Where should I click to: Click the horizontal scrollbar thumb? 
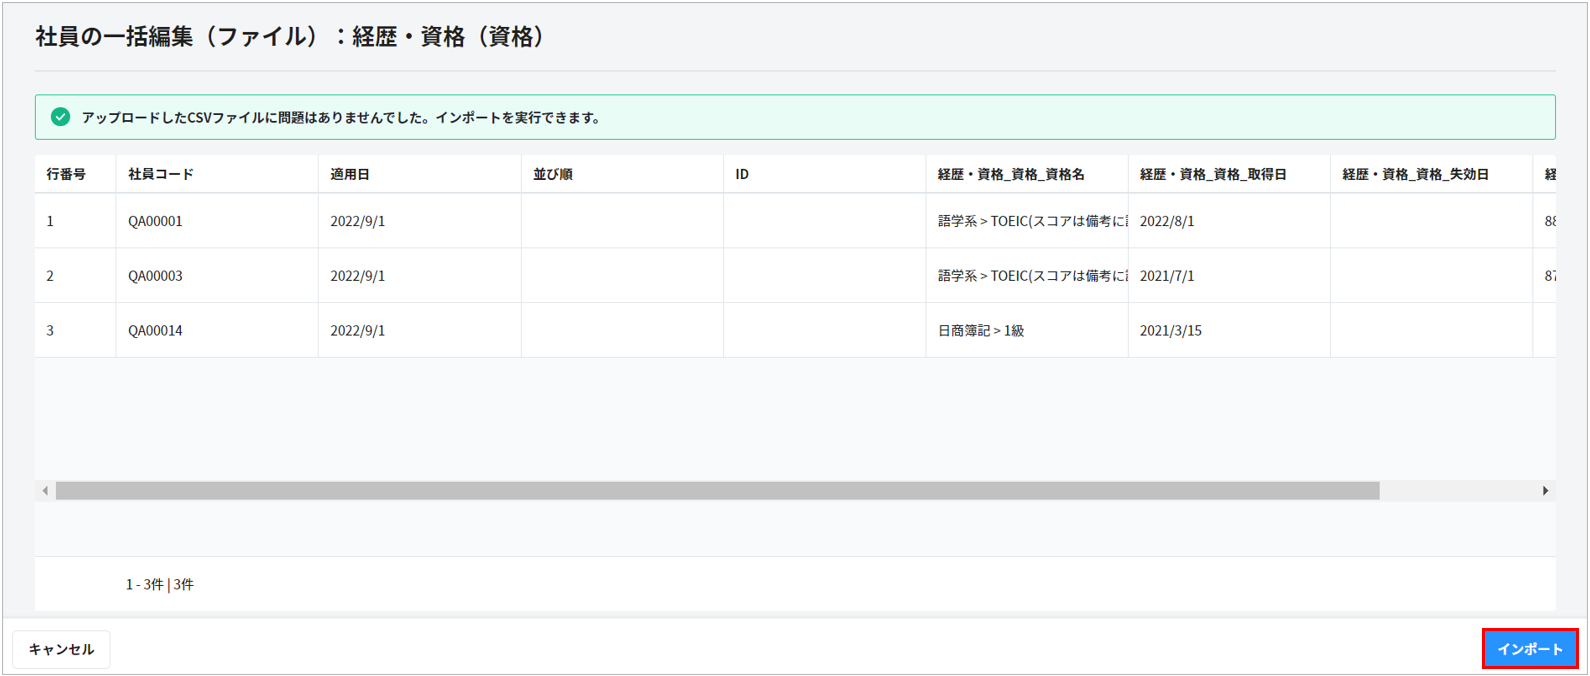(717, 491)
